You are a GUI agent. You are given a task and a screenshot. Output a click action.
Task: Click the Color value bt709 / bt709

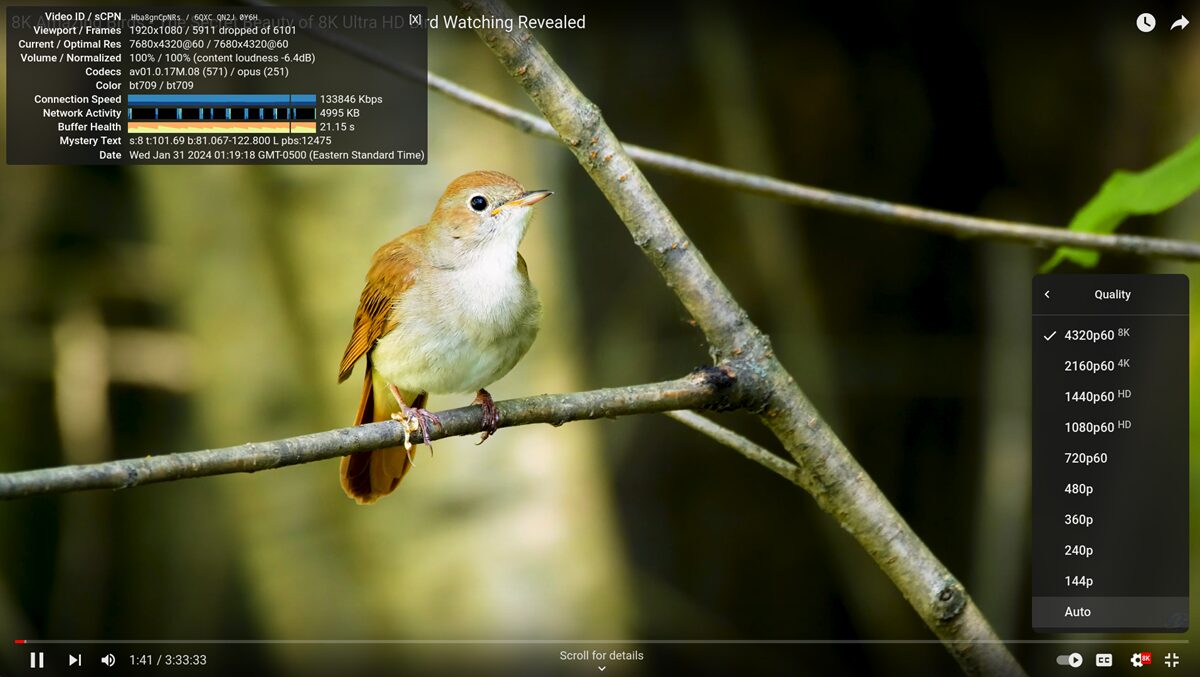pos(161,86)
